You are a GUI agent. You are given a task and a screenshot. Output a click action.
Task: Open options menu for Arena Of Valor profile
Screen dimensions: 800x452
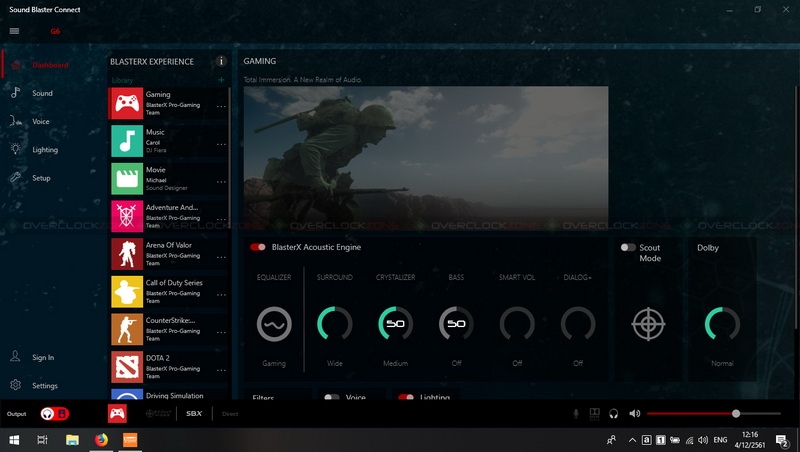pos(221,257)
